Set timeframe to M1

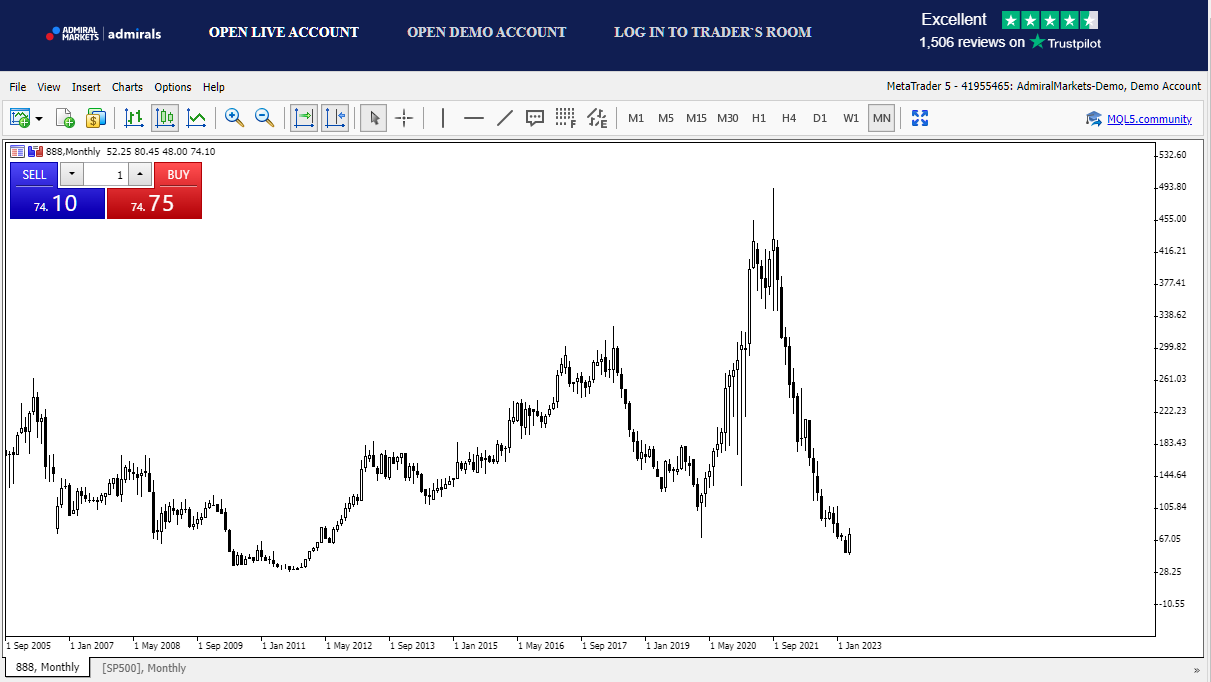coord(636,118)
